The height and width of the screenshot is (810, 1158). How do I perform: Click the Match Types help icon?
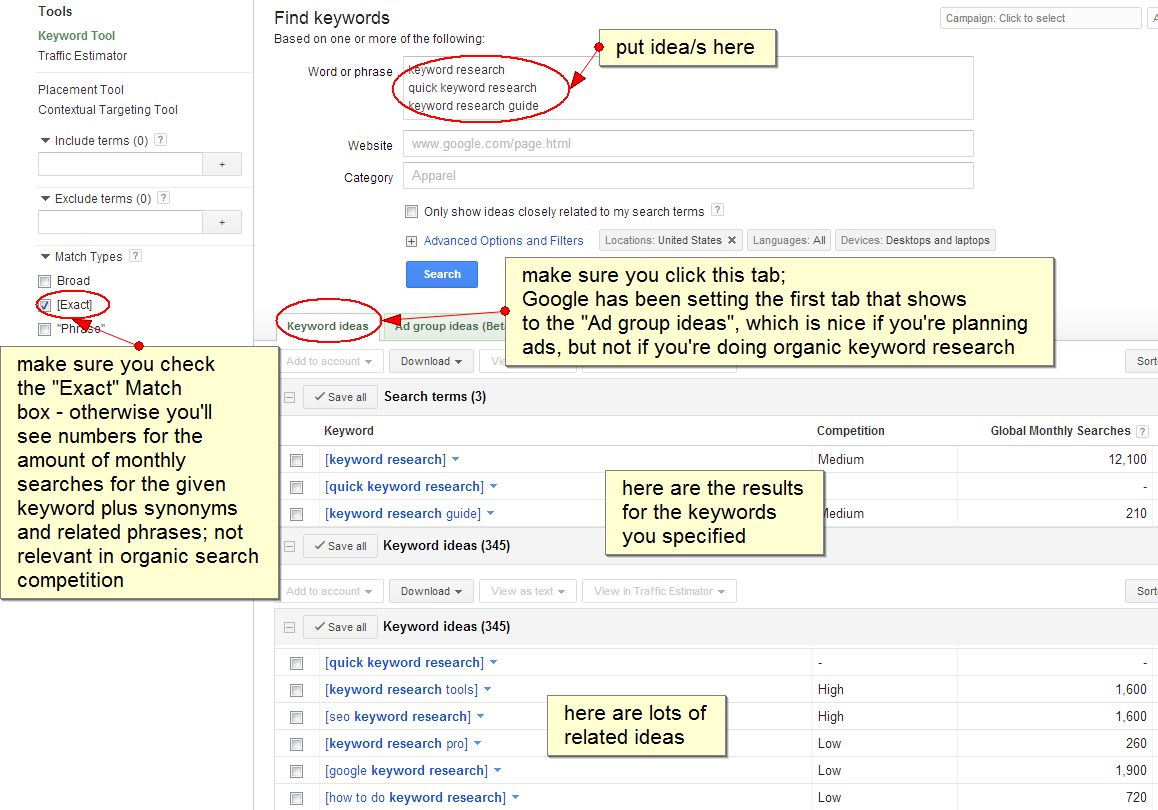[135, 256]
